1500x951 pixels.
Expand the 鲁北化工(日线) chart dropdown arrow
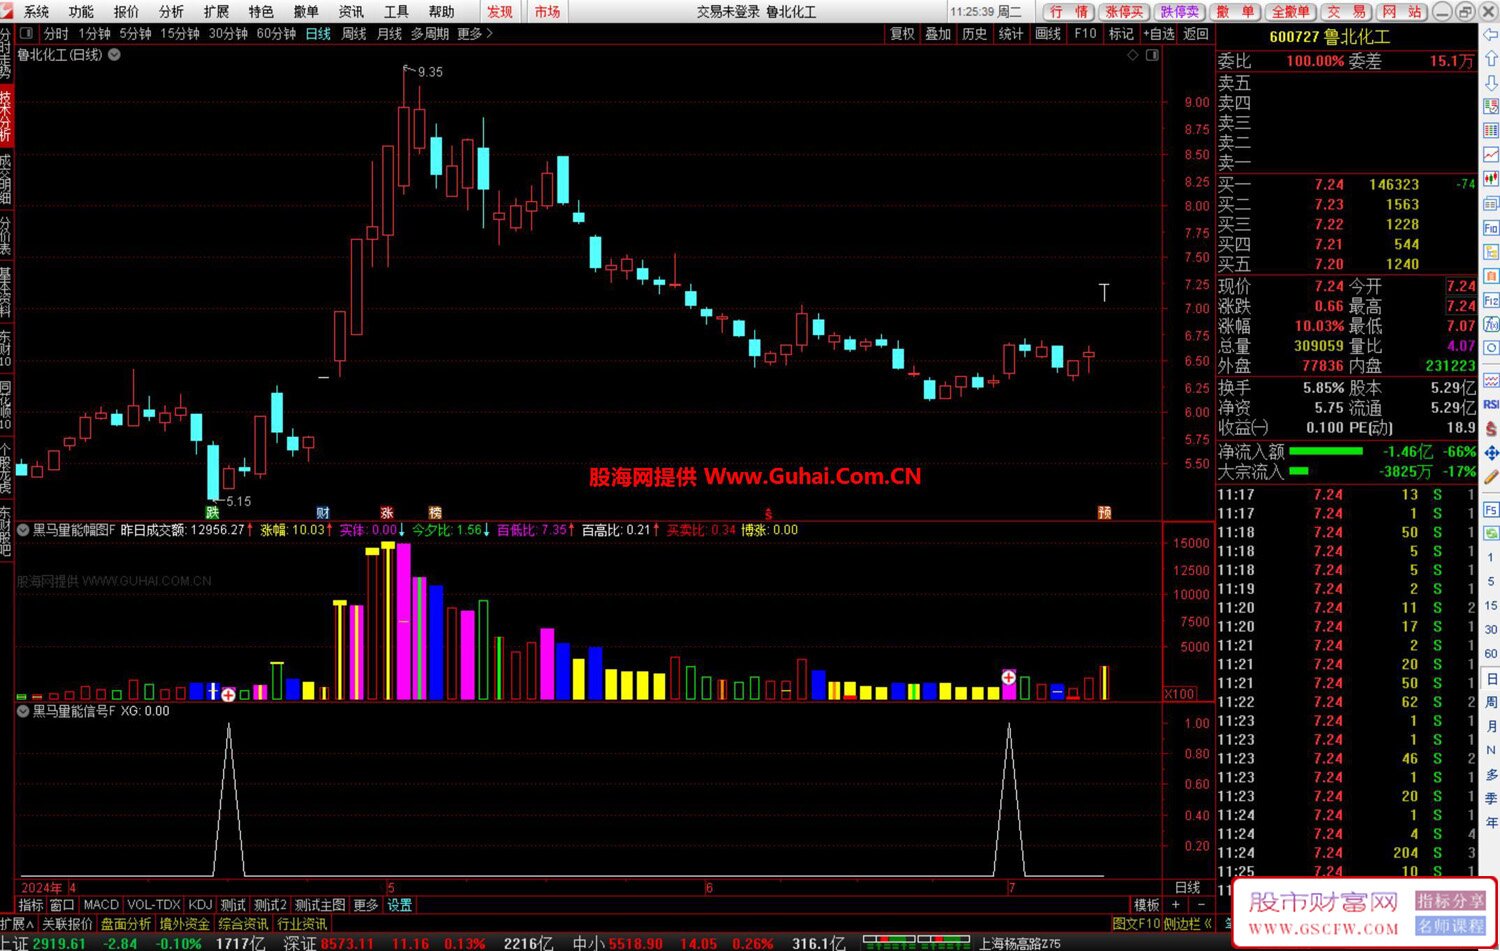114,55
